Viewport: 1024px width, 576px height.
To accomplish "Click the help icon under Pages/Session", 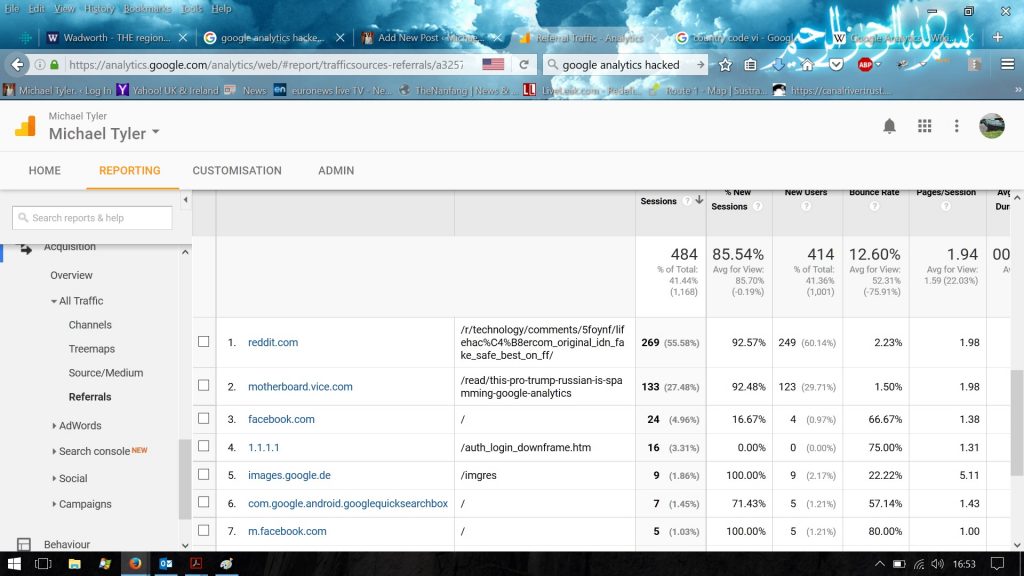I will click(946, 206).
